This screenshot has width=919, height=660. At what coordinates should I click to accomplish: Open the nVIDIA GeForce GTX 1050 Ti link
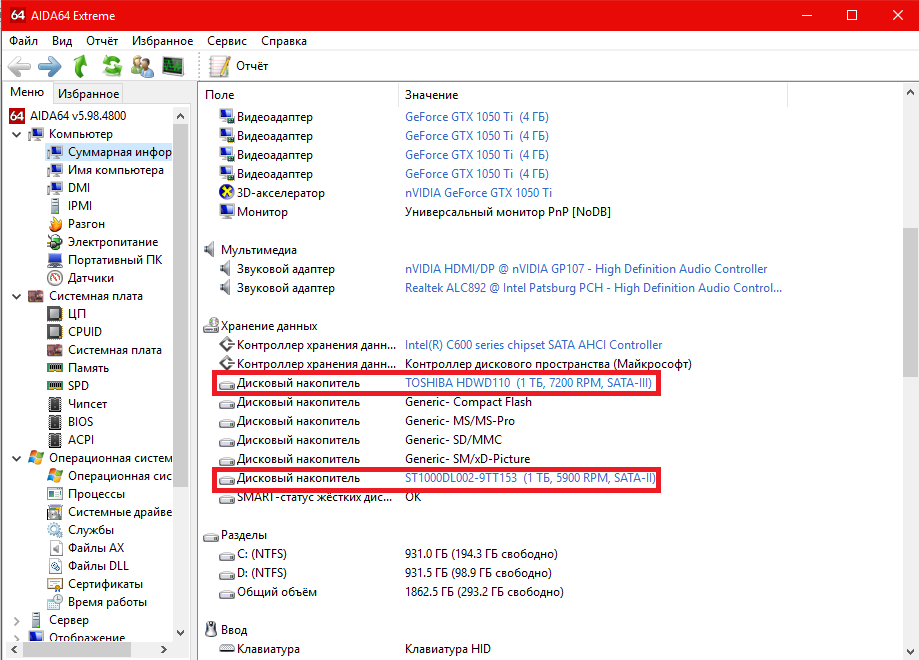pos(478,193)
